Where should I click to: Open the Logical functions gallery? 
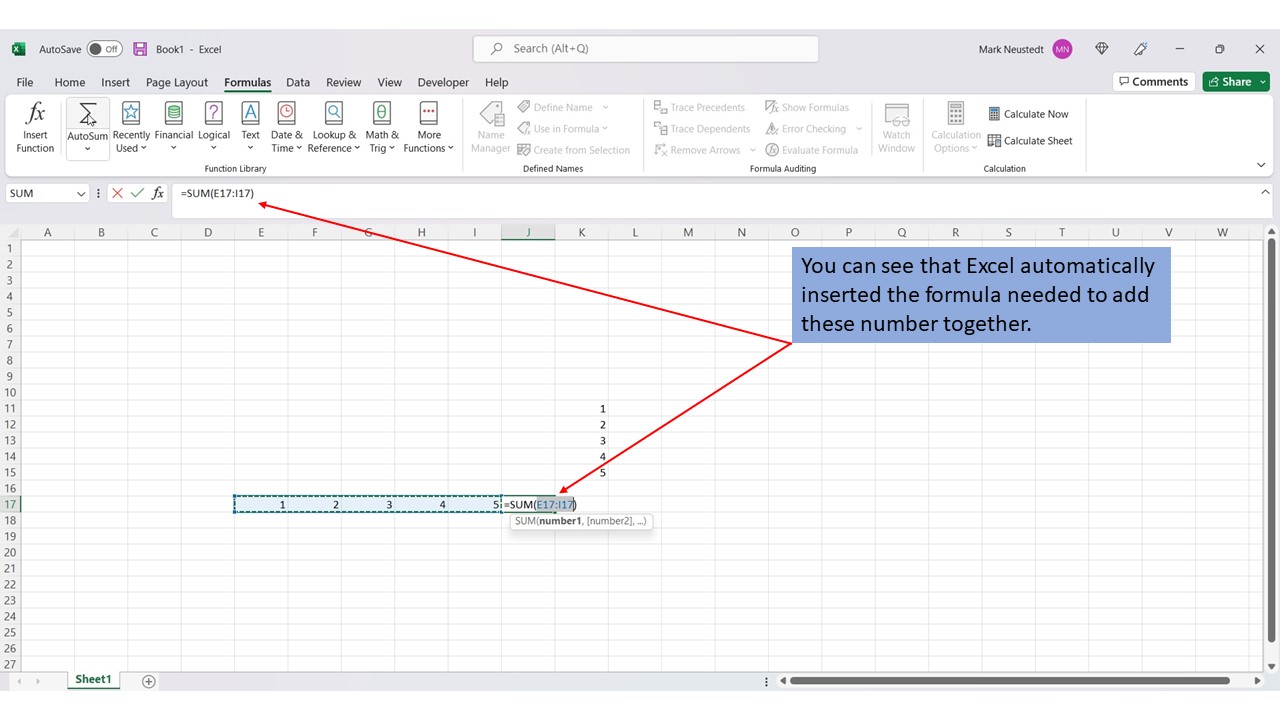point(213,125)
